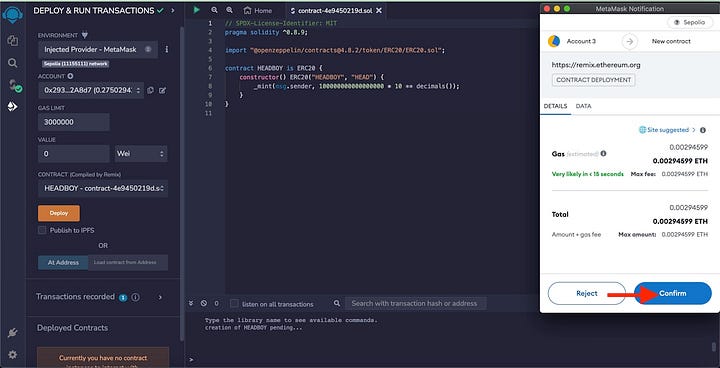The image size is (720, 368).
Task: Click the pending transactions count 0
Action: pyautogui.click(x=217, y=304)
